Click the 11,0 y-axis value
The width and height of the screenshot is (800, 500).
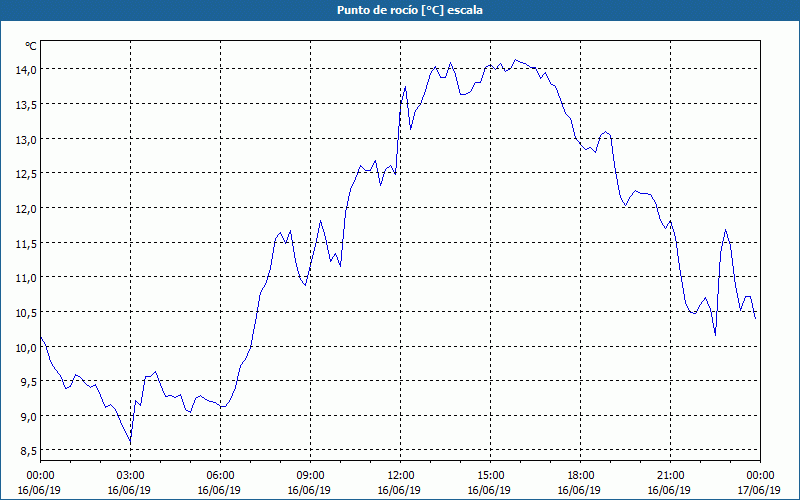click(26, 278)
